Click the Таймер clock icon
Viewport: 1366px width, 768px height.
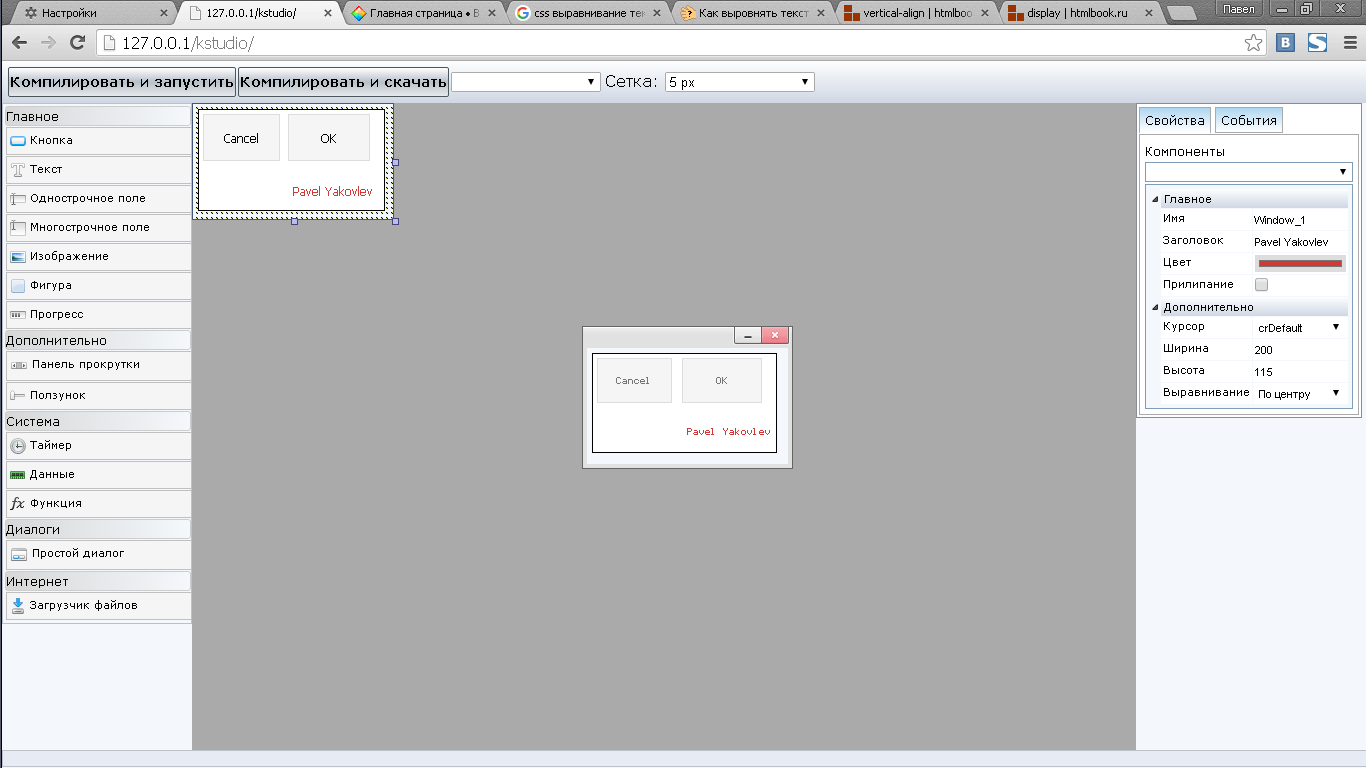click(17, 446)
